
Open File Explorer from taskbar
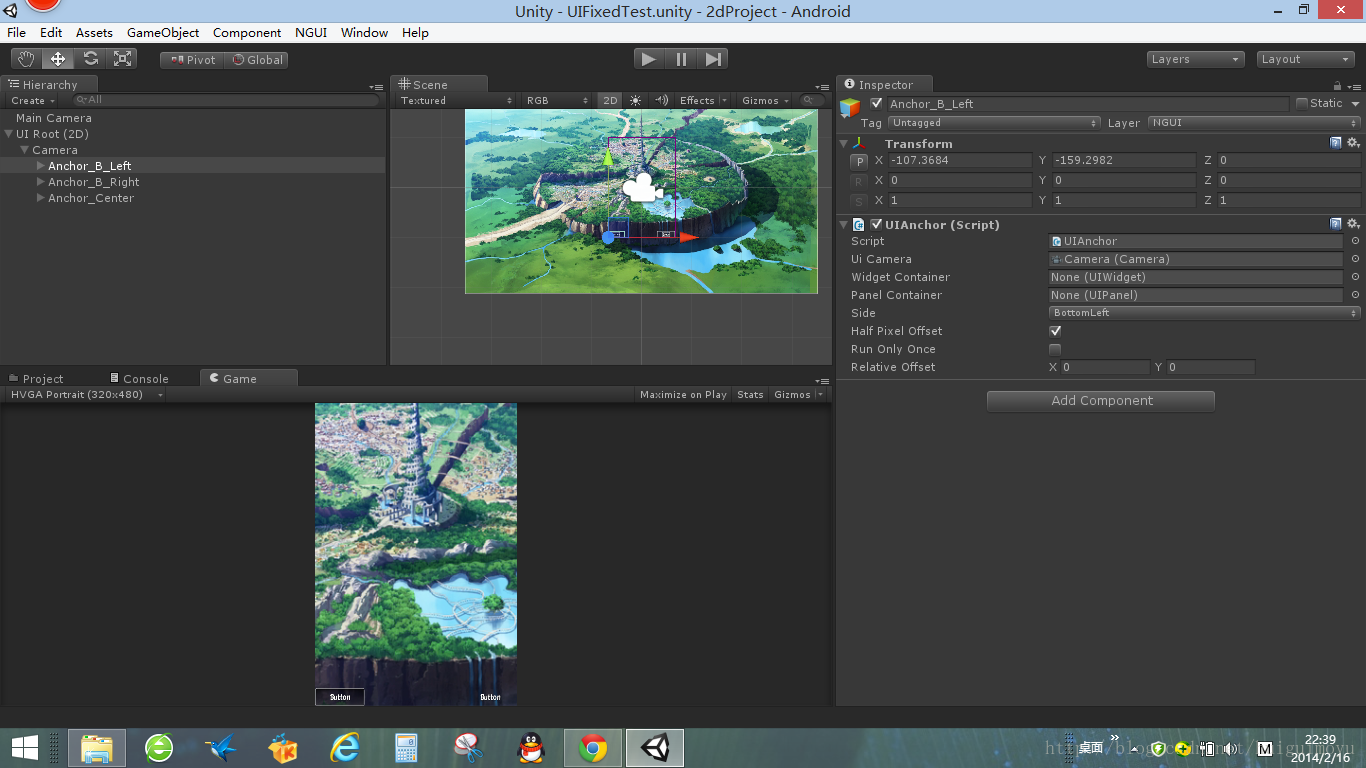[x=97, y=748]
